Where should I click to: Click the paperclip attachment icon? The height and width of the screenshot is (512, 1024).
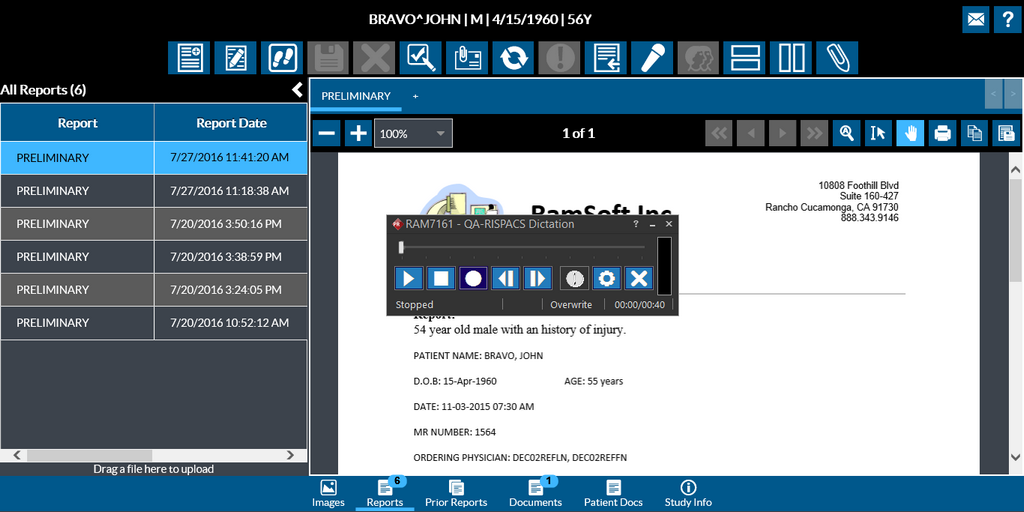(837, 57)
